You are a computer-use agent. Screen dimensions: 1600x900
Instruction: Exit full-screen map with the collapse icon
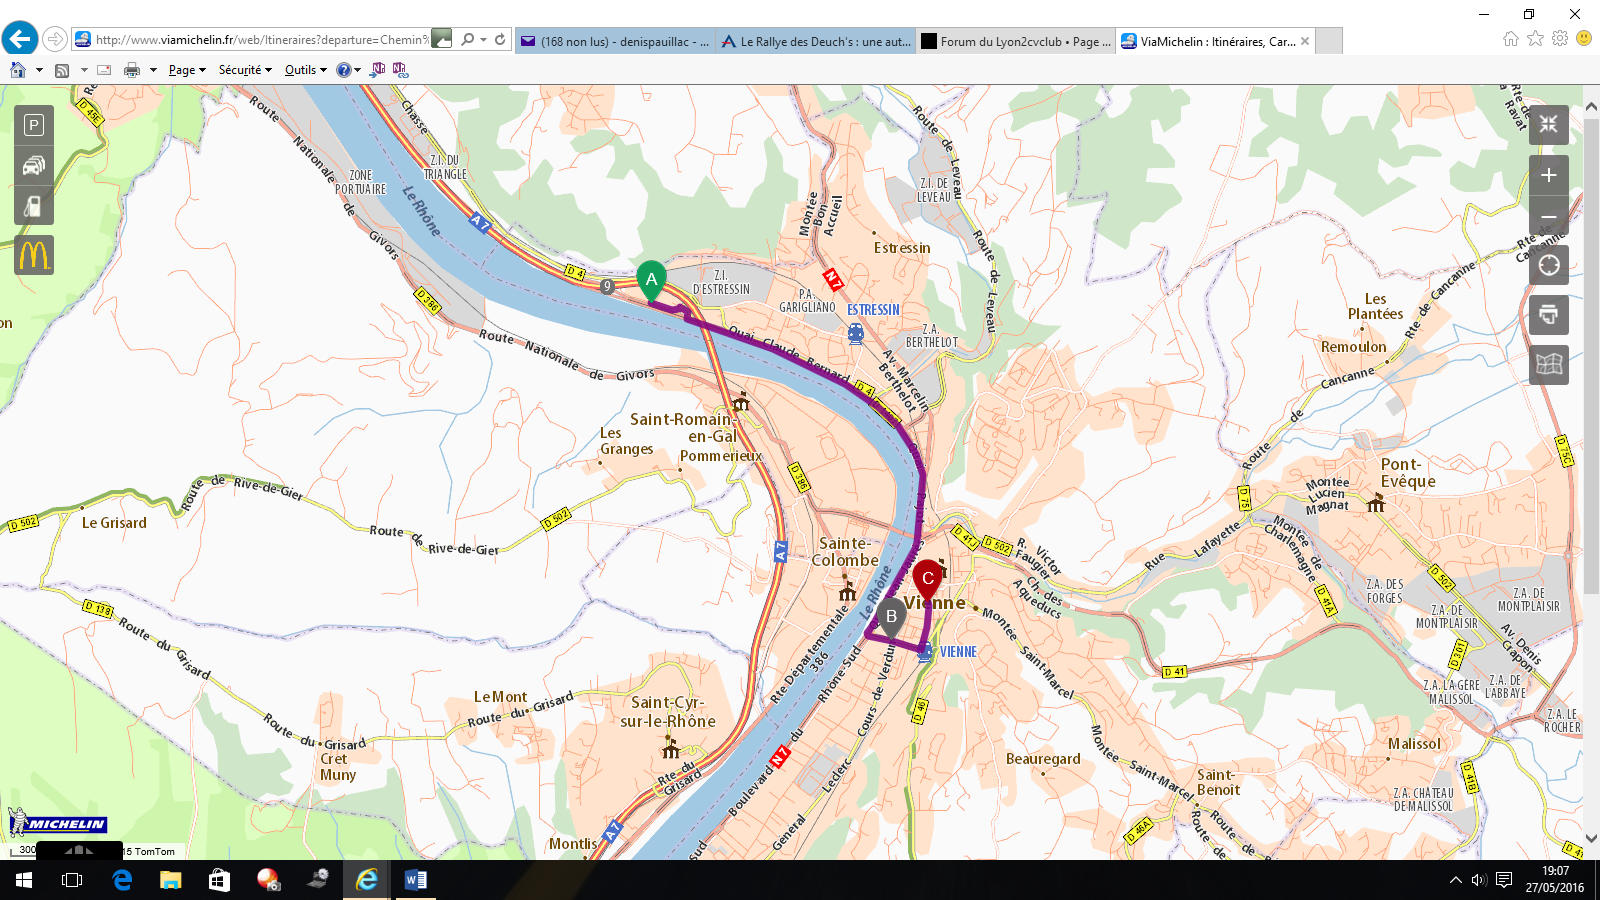point(1548,125)
